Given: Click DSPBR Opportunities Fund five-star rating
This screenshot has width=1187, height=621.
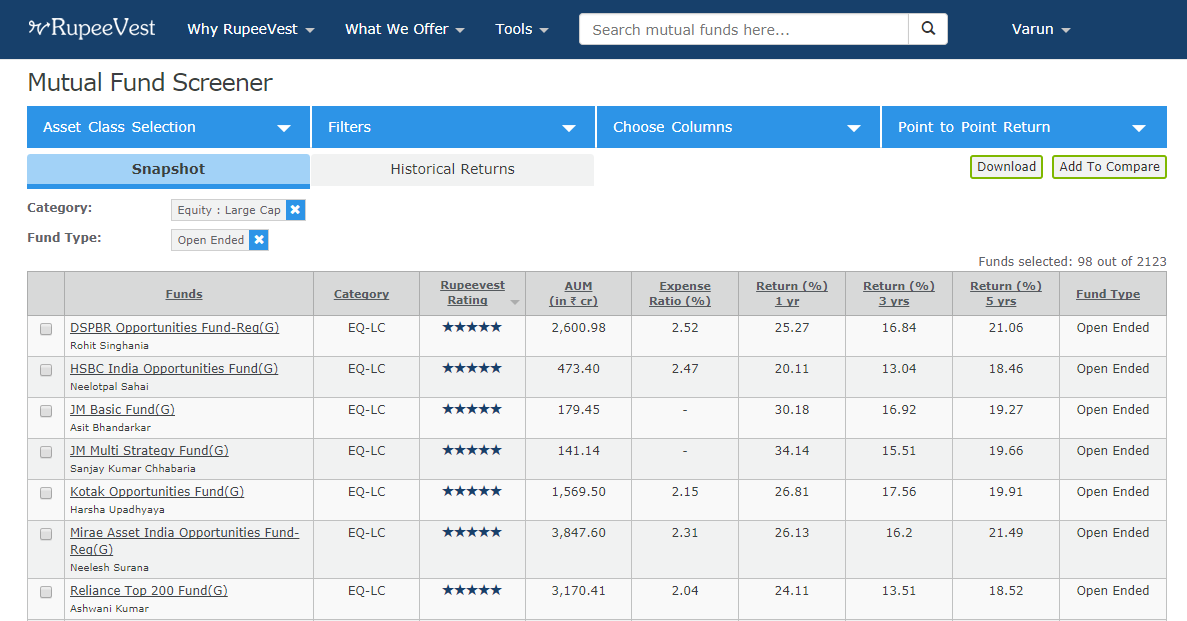Looking at the screenshot, I should pyautogui.click(x=472, y=327).
